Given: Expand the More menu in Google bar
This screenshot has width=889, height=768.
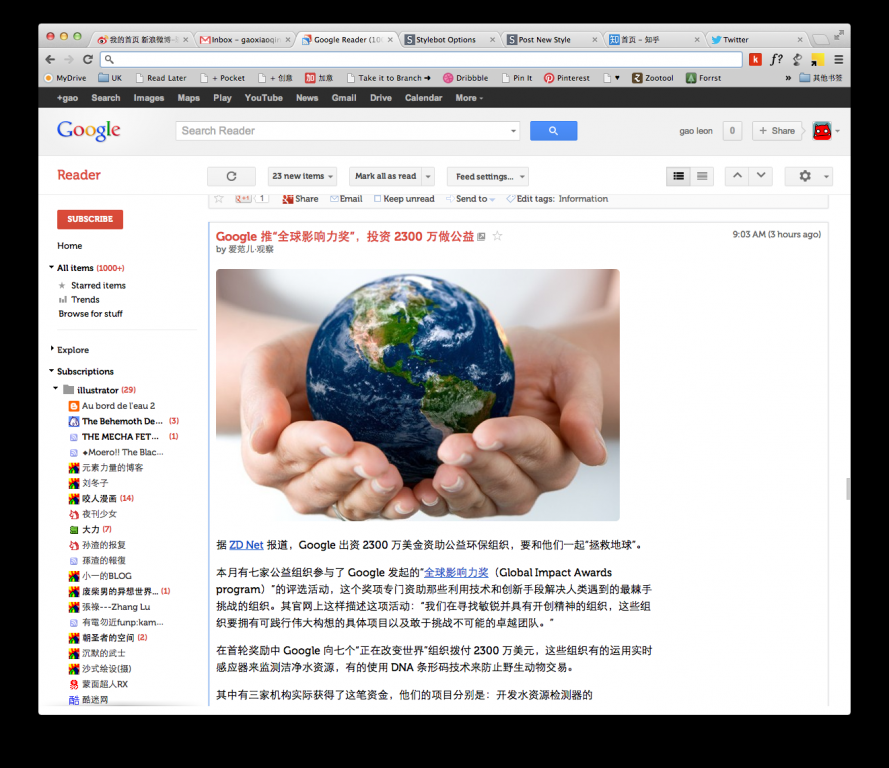Looking at the screenshot, I should (x=469, y=98).
